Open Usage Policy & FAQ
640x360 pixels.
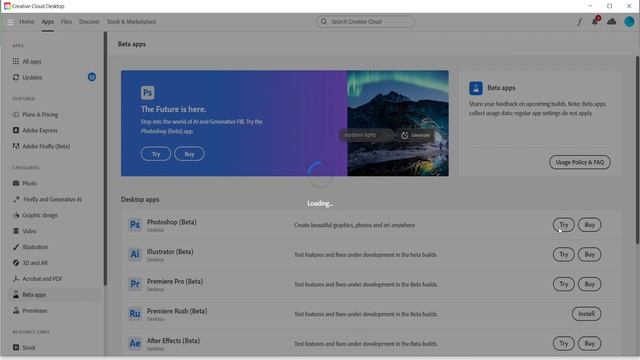pyautogui.click(x=580, y=162)
